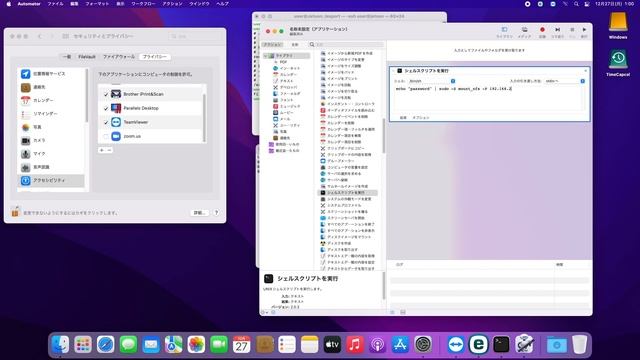This screenshot has width=640, height=360.
Task: Open Spotlight search in the menu bar
Action: tap(576, 4)
